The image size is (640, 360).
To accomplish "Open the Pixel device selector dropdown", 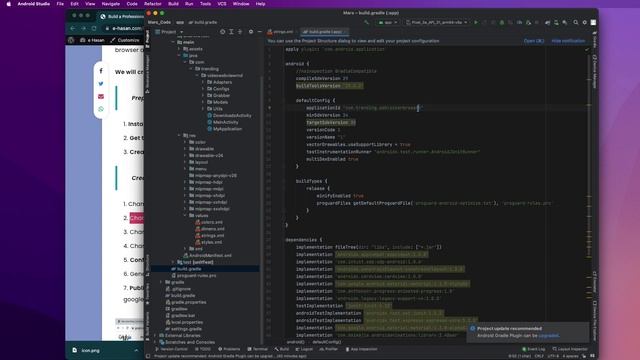I will pyautogui.click(x=436, y=22).
